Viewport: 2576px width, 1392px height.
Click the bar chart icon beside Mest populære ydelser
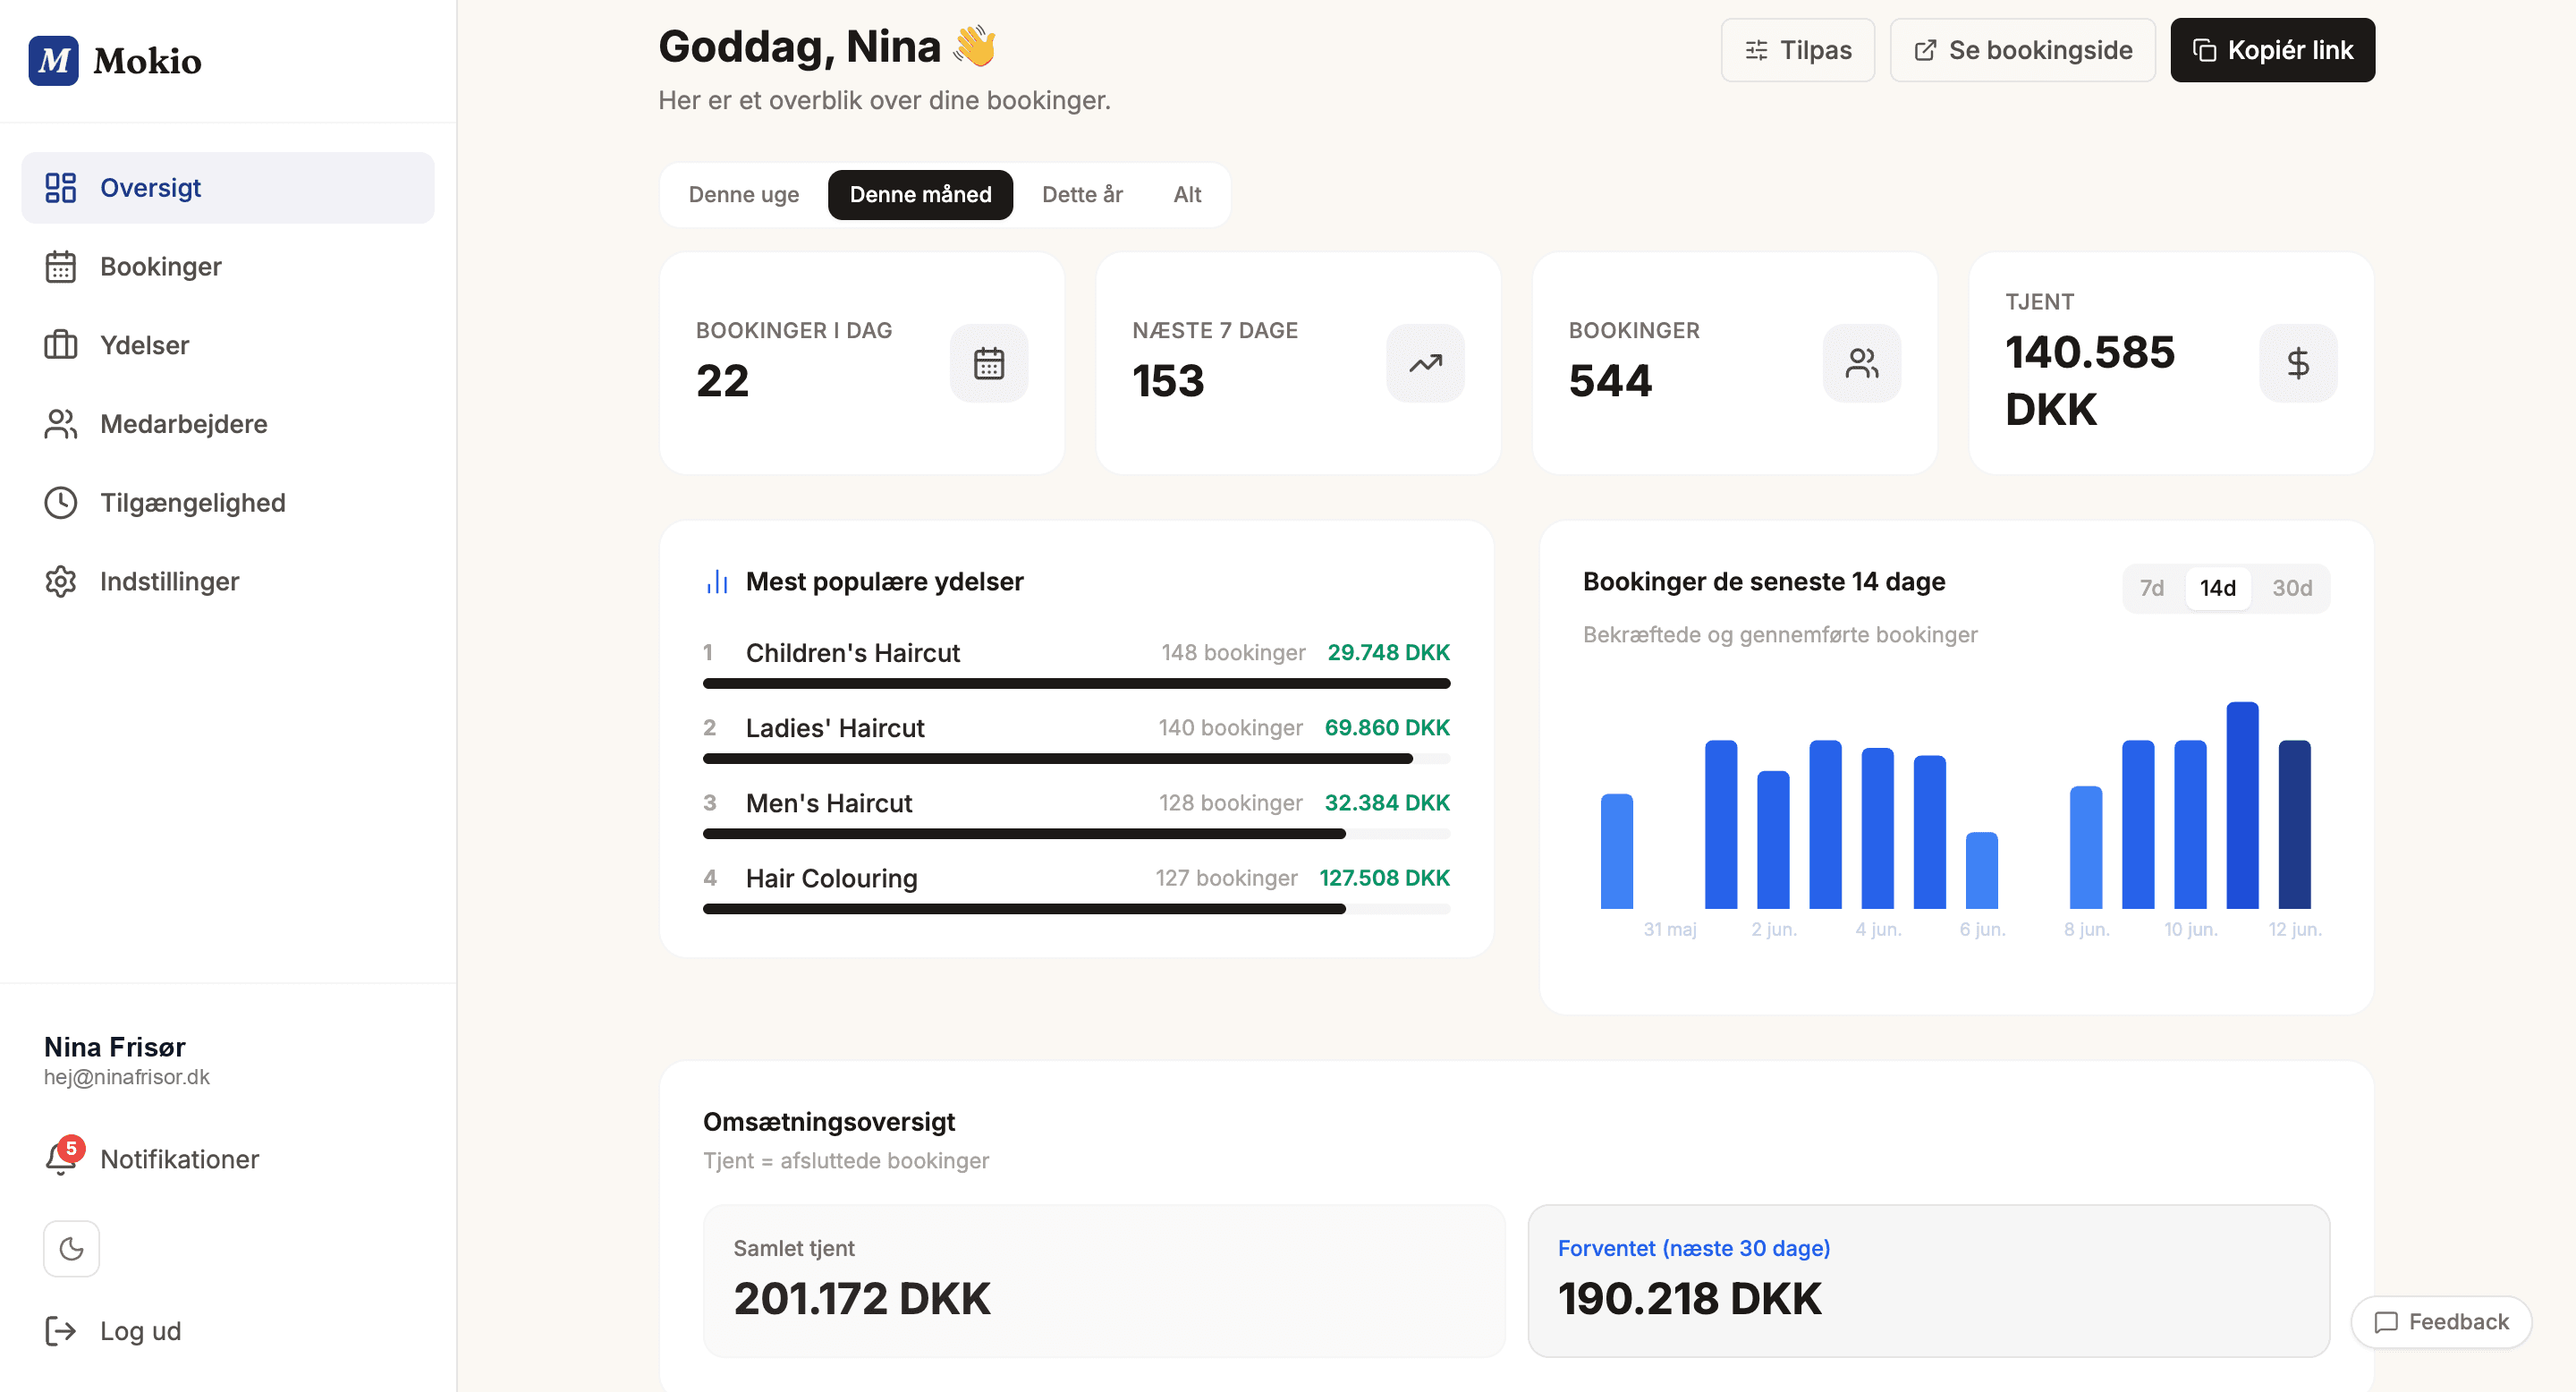(717, 582)
